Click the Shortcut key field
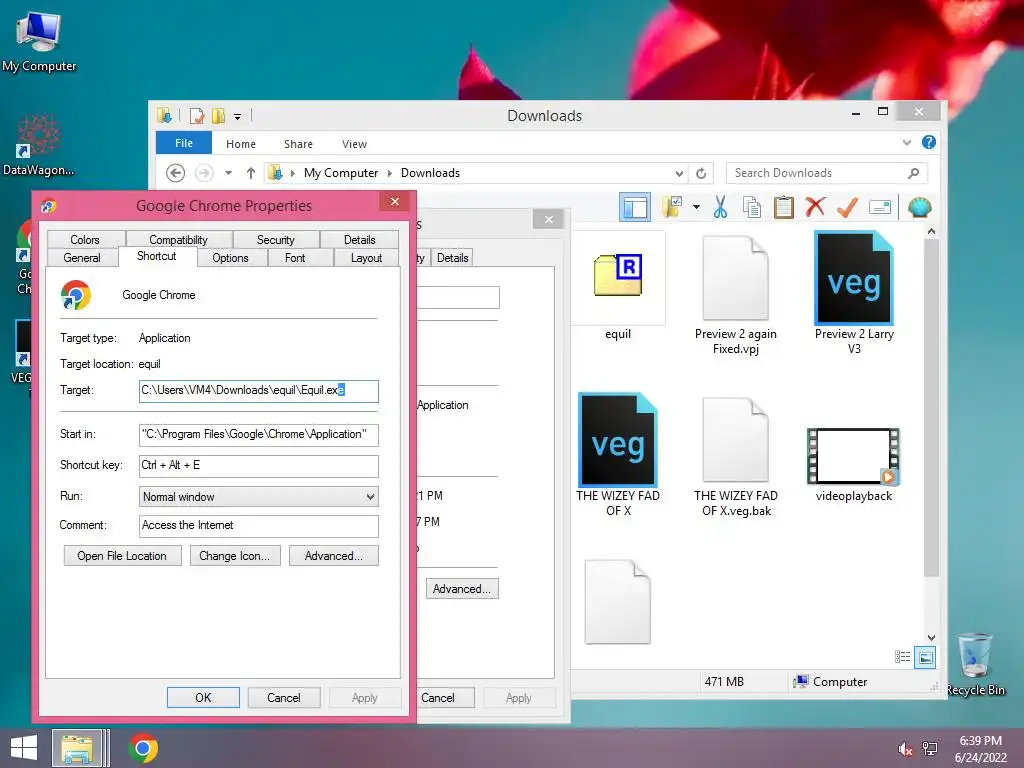1024x768 pixels. coord(259,465)
